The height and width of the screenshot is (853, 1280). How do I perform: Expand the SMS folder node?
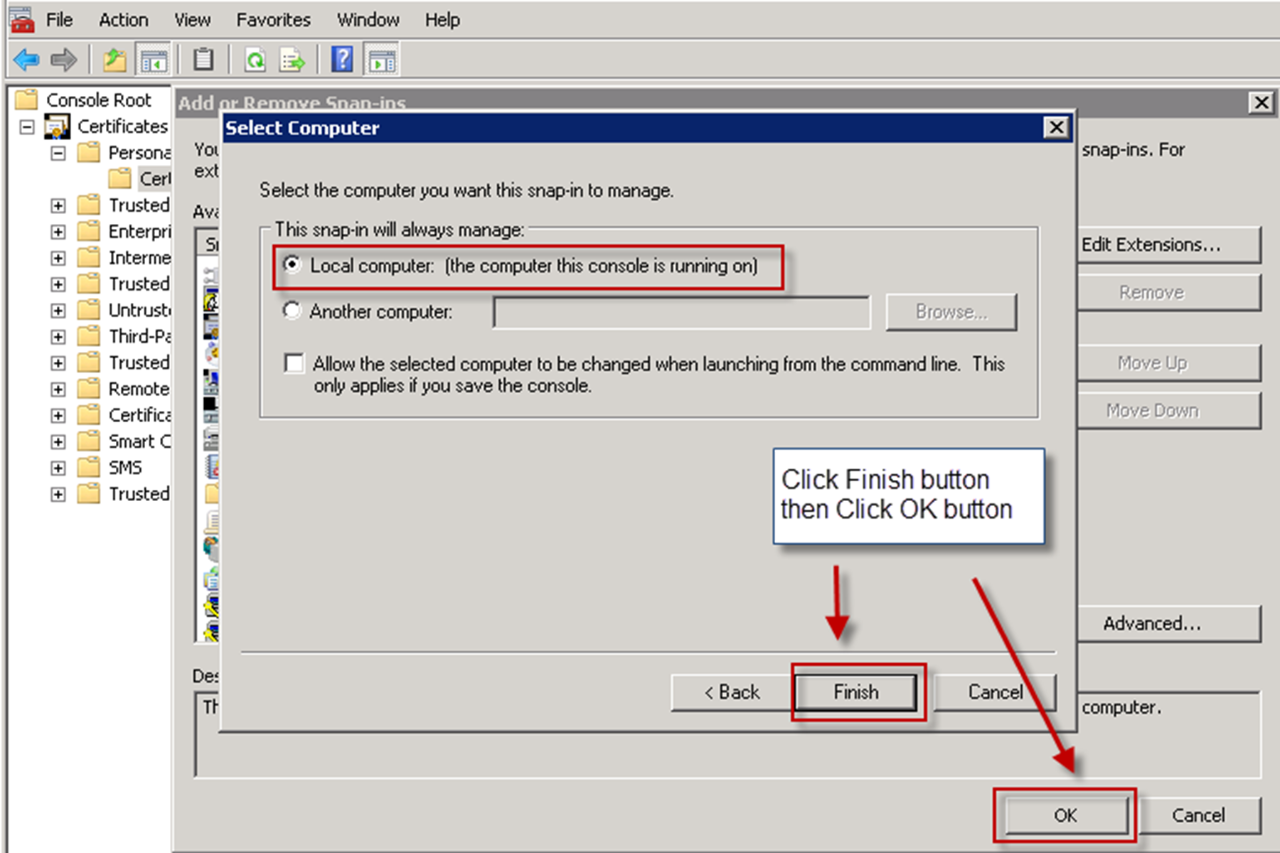58,468
